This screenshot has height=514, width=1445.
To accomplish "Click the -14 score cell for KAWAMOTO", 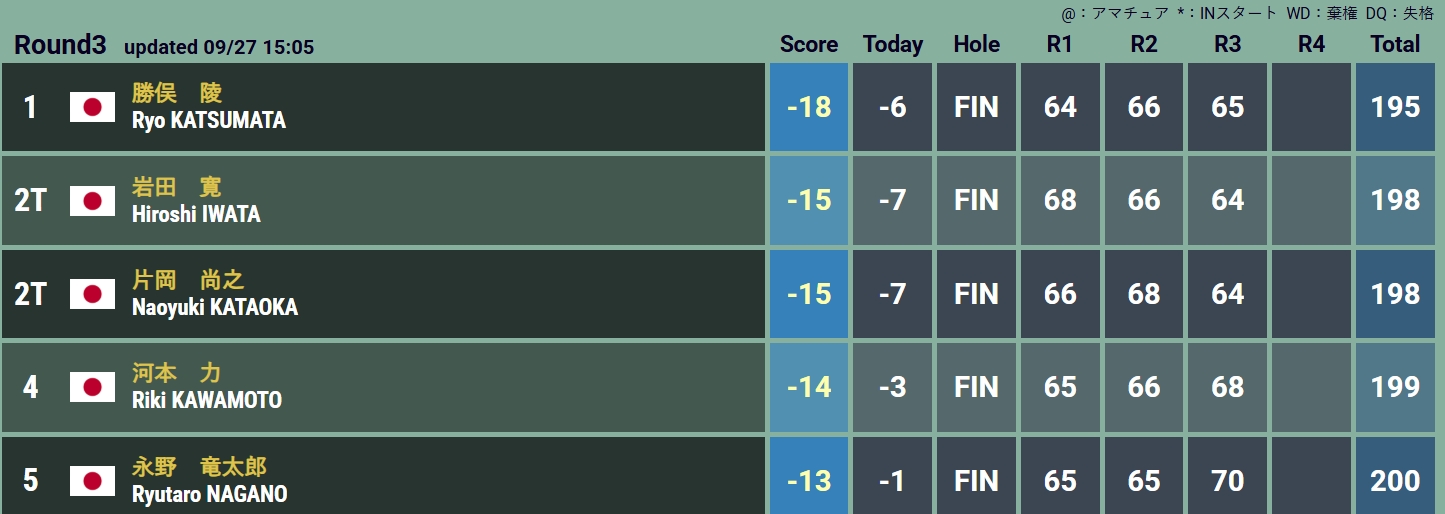I will pyautogui.click(x=809, y=387).
